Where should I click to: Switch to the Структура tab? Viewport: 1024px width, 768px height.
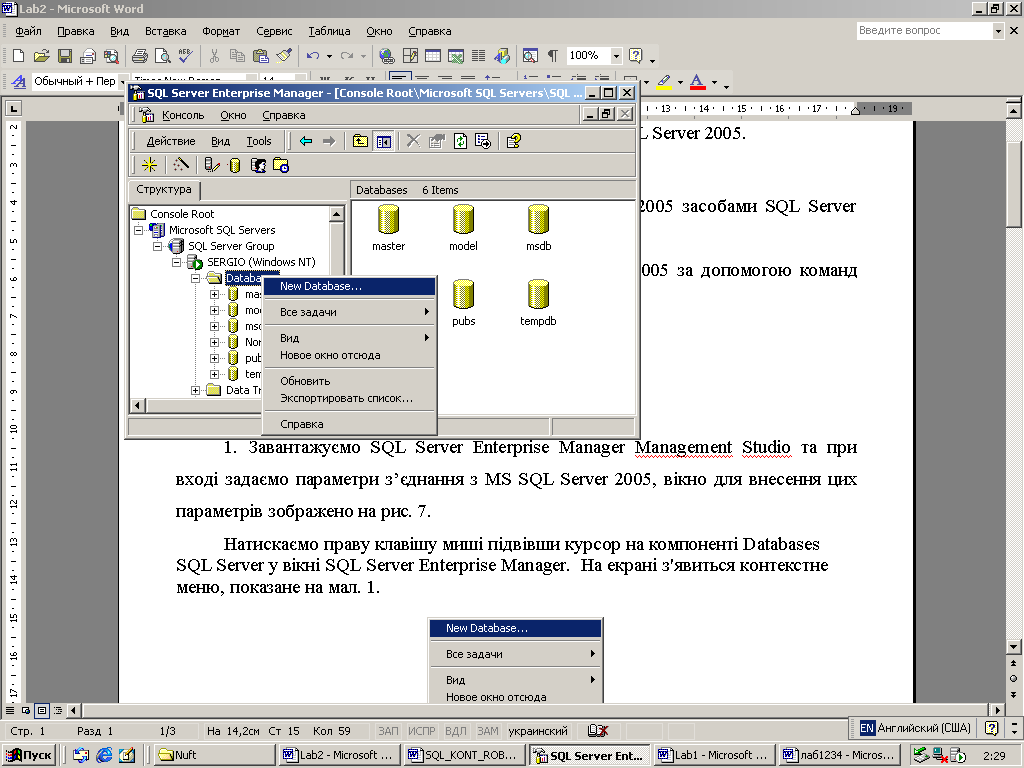pyautogui.click(x=164, y=189)
